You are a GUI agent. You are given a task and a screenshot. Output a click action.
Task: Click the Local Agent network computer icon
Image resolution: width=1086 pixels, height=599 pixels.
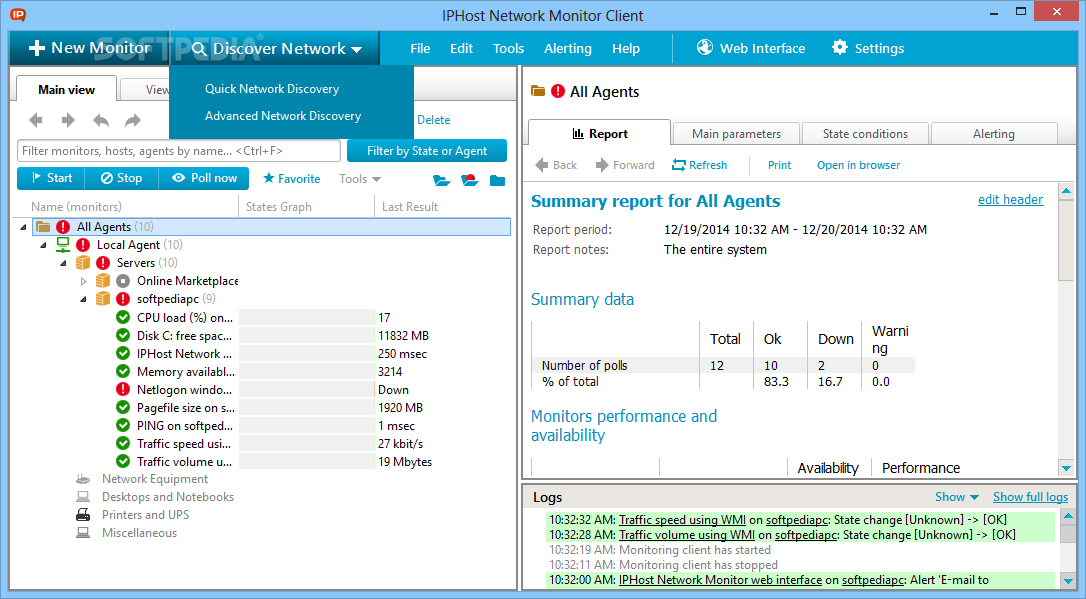click(x=63, y=244)
